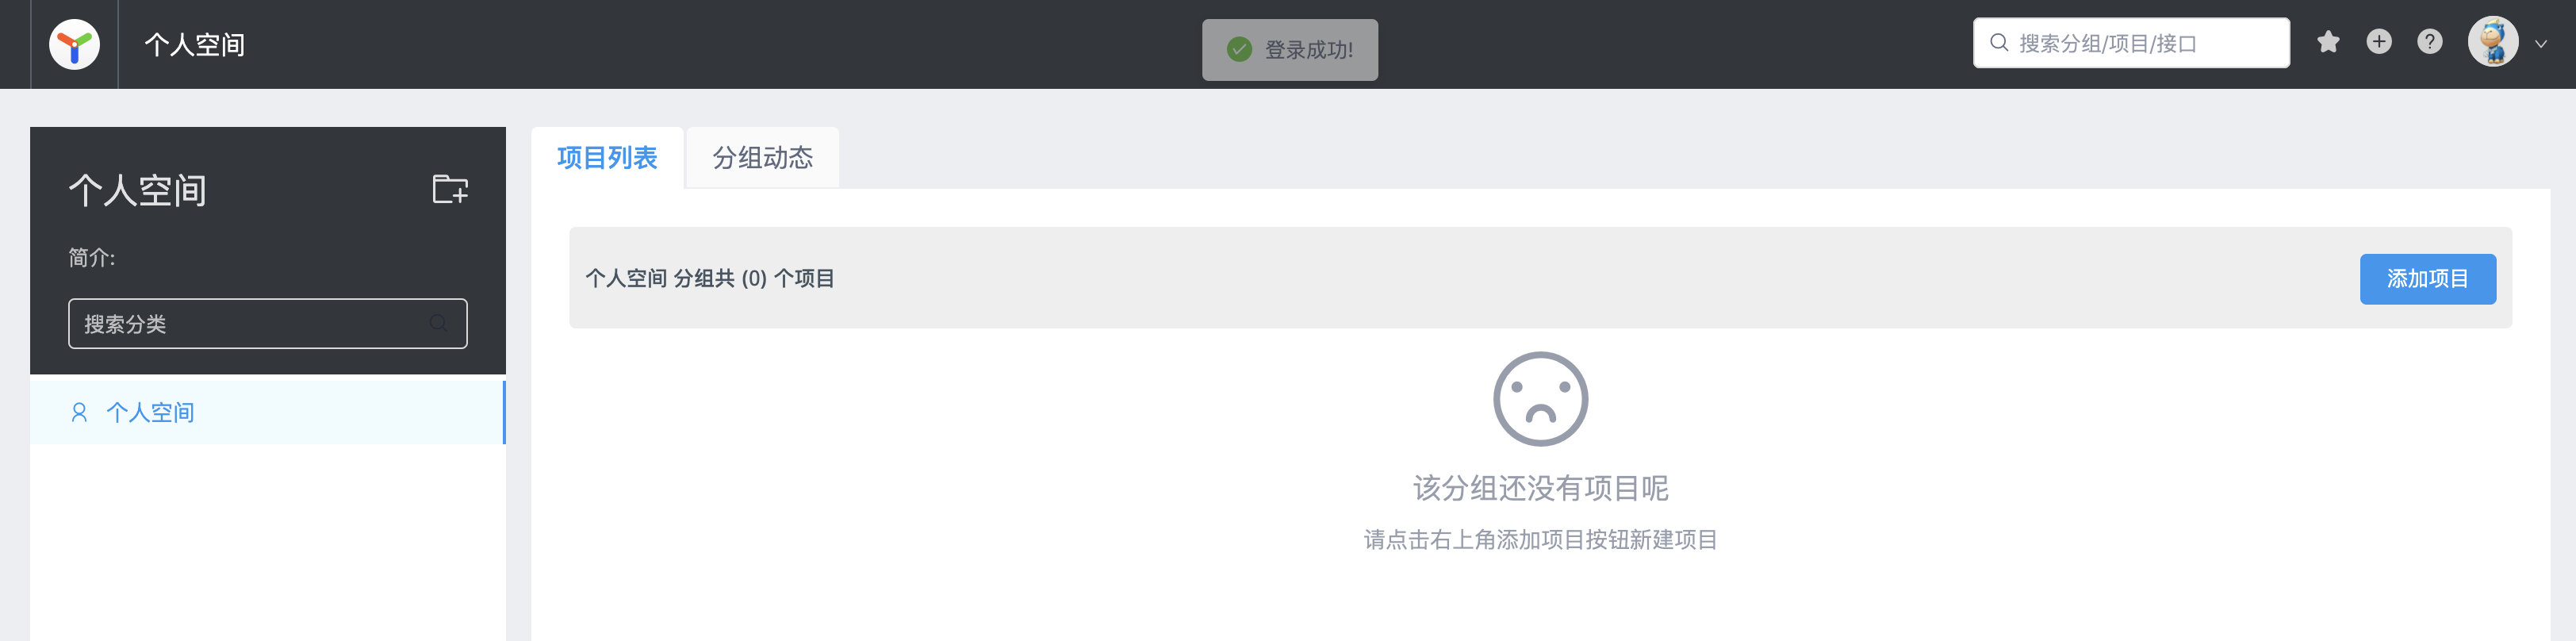Click the add group folder icon
This screenshot has width=2576, height=641.
(450, 188)
